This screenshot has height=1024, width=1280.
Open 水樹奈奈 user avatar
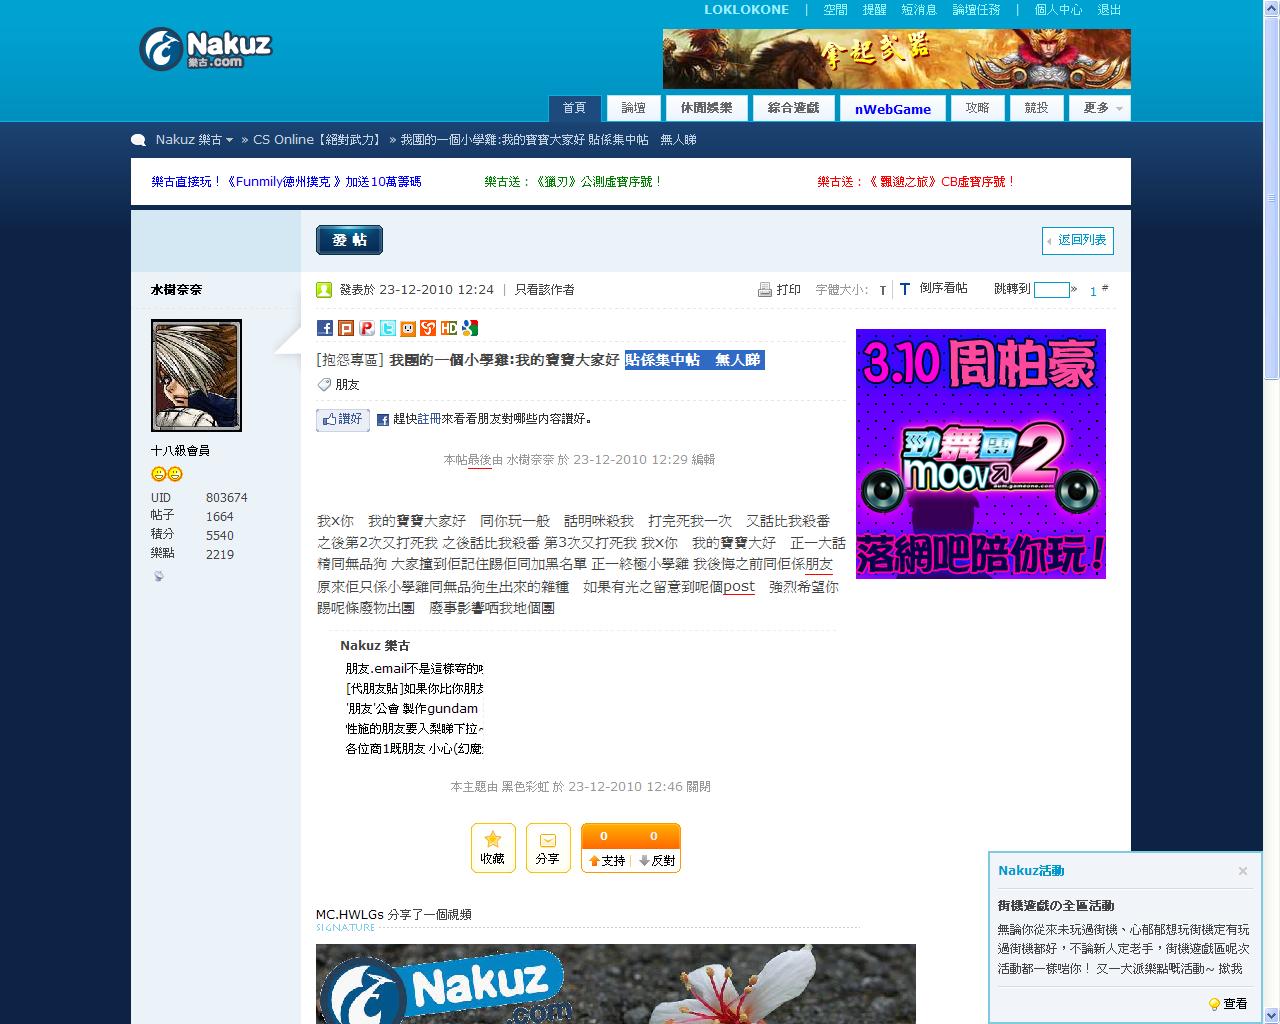tap(196, 375)
